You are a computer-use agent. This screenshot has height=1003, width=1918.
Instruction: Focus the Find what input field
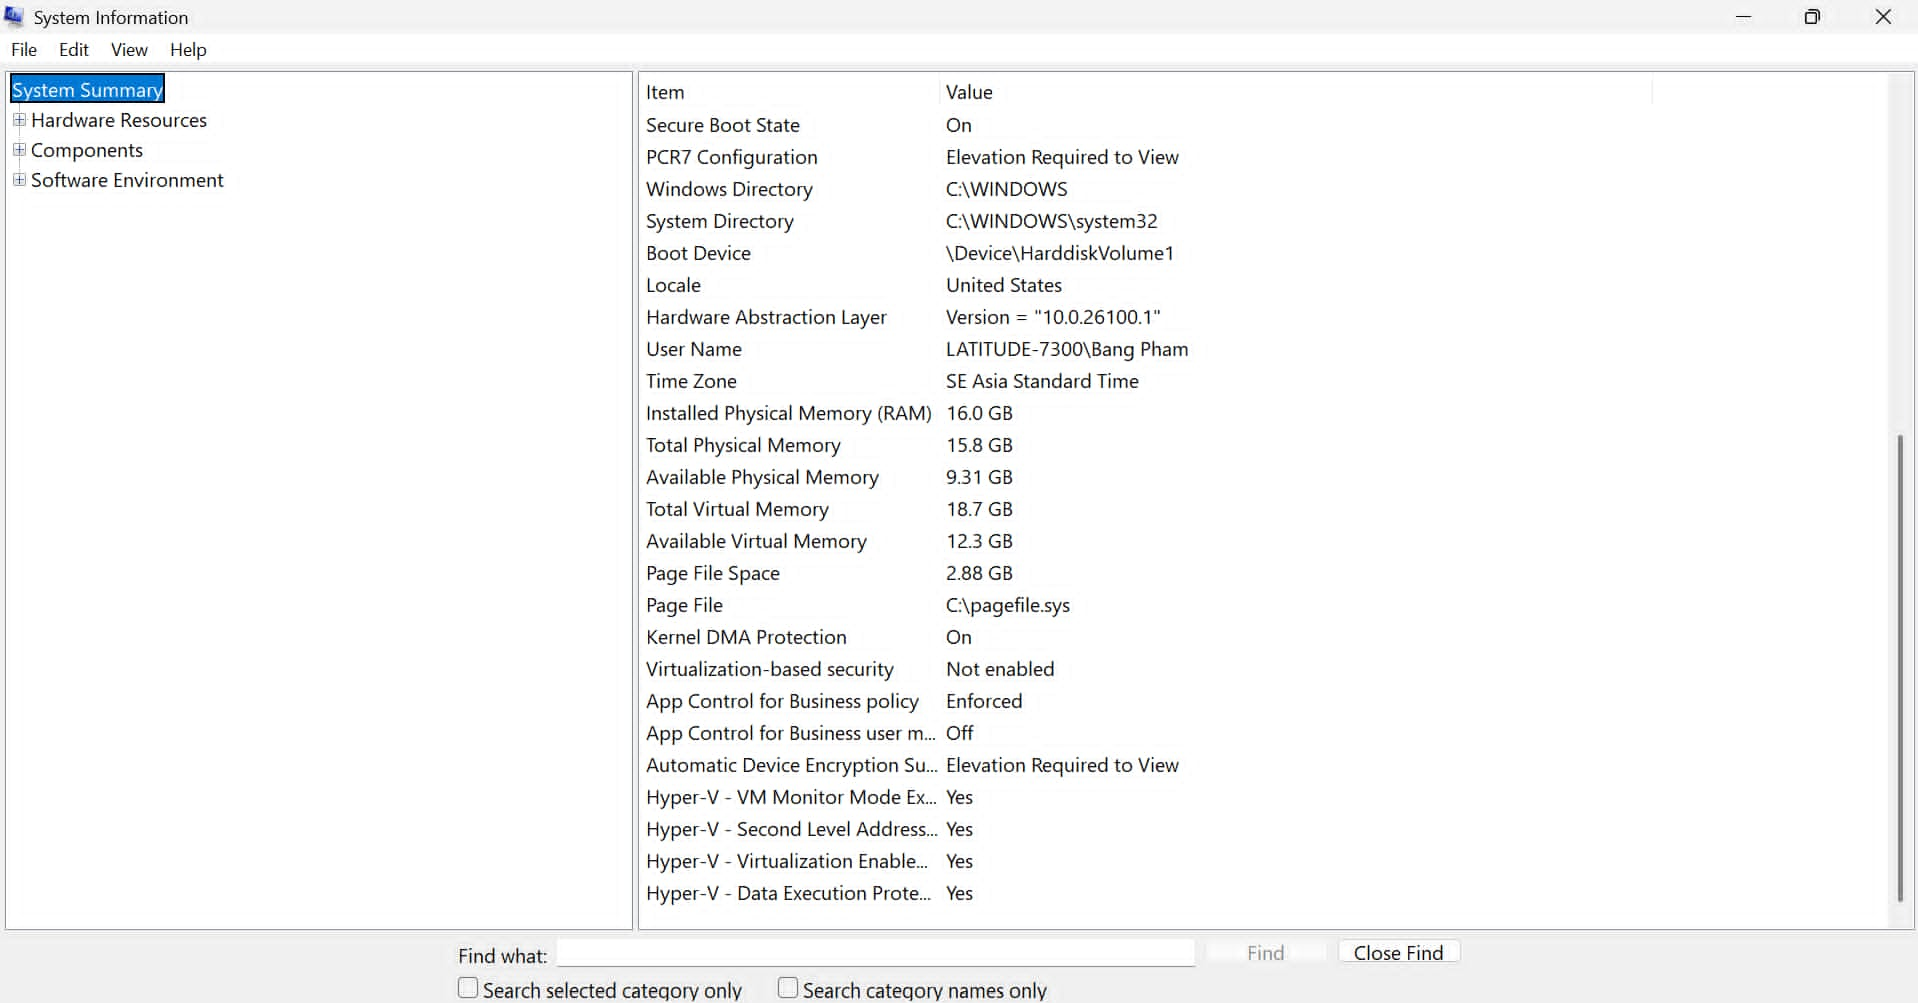pyautogui.click(x=876, y=953)
